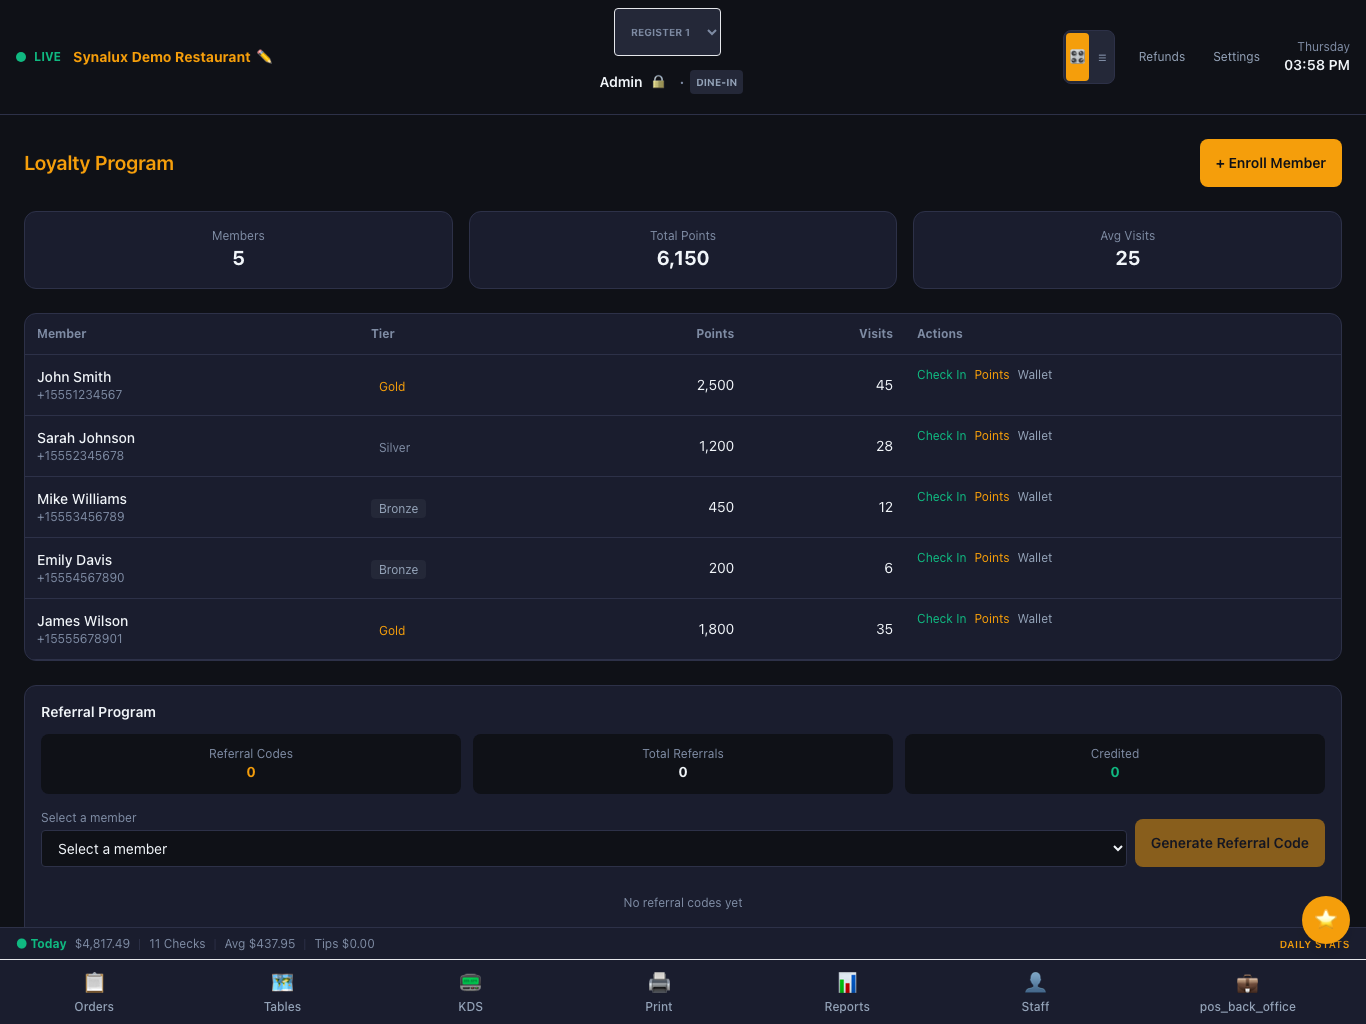Open Settings from the top bar
The height and width of the screenshot is (1024, 1366).
coord(1236,57)
